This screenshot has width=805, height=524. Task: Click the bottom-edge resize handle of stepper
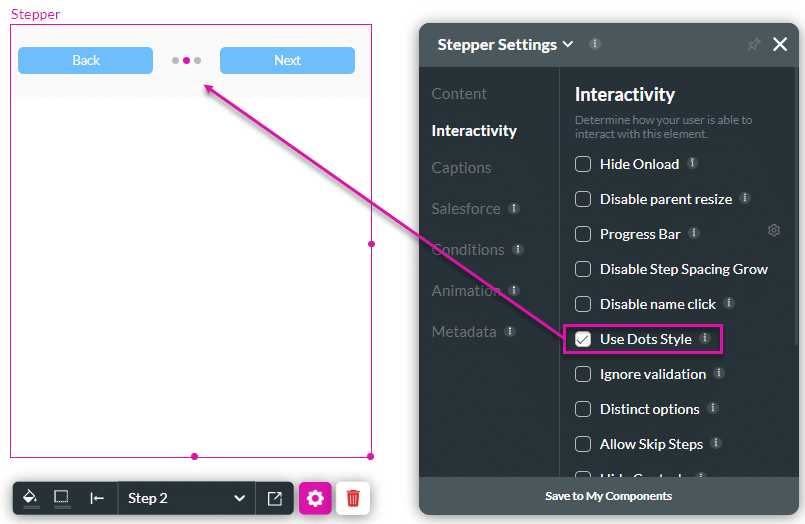point(194,456)
